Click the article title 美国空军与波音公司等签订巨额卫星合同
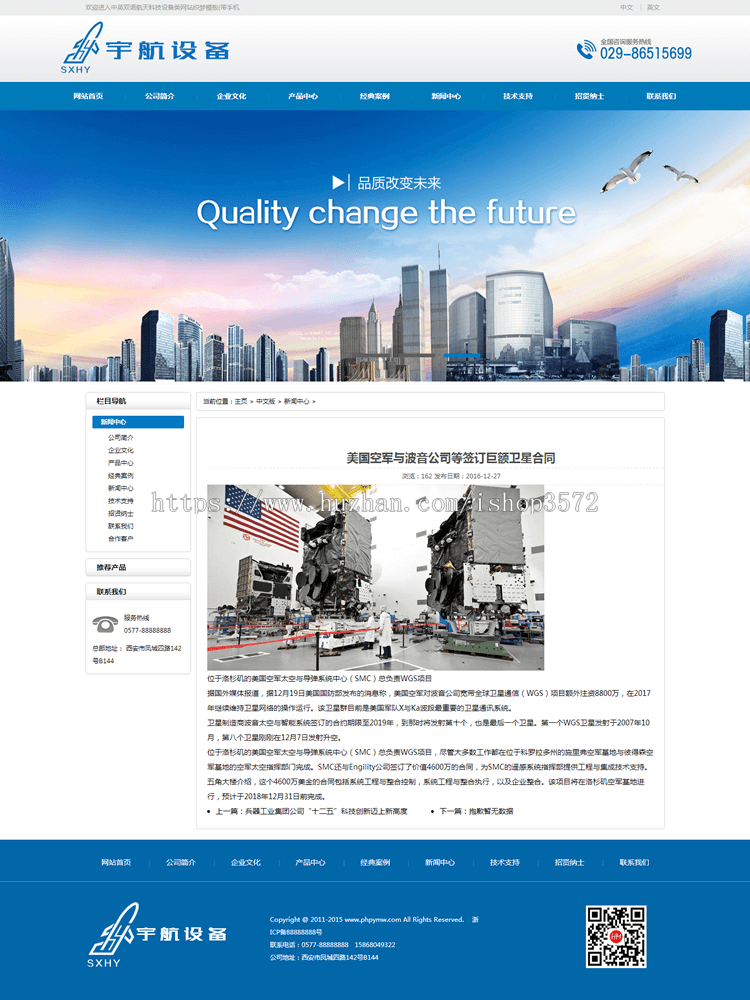The image size is (750, 1000). click(451, 458)
